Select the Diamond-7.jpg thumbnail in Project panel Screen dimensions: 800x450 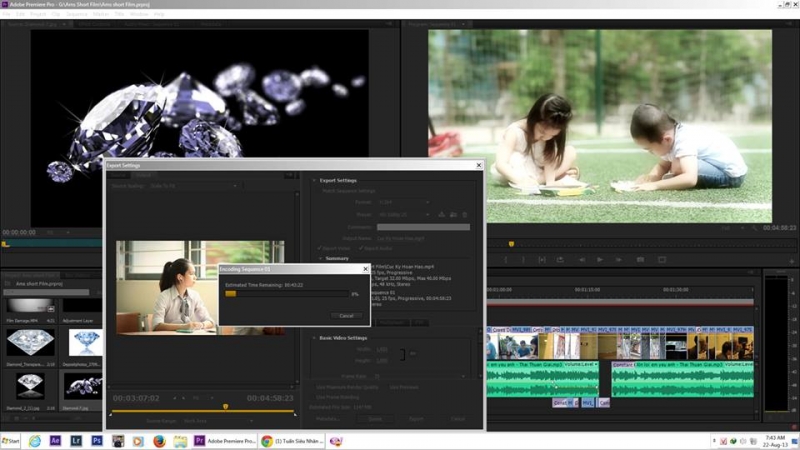pyautogui.click(x=83, y=386)
